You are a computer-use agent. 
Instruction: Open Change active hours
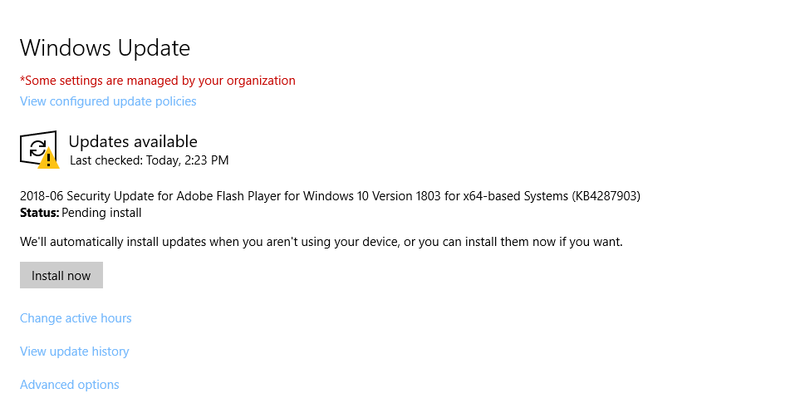pos(76,318)
